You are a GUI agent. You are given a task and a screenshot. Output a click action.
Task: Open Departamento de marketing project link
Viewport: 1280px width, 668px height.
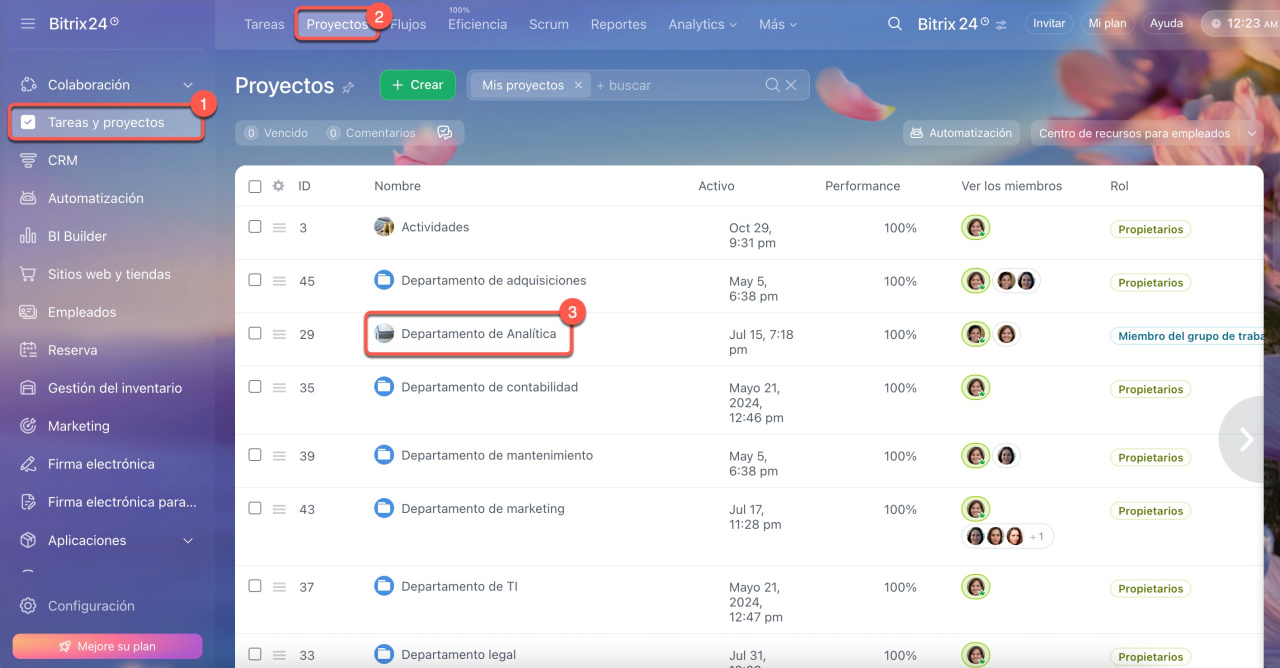[x=482, y=509]
